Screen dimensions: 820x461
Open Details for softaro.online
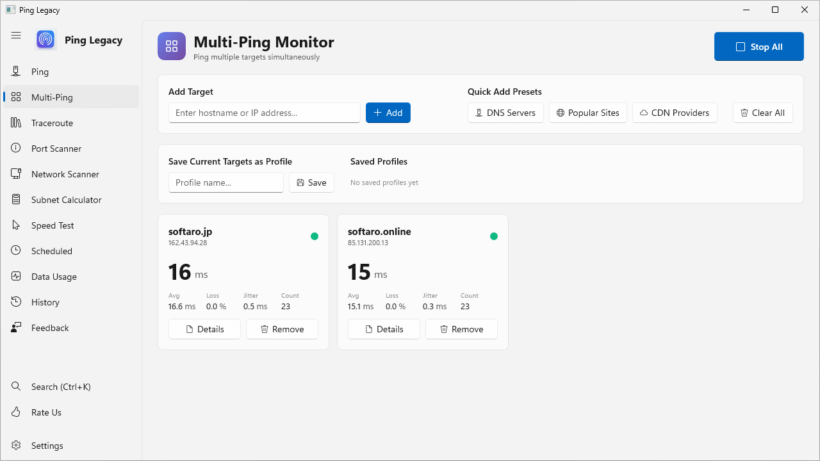pos(384,329)
